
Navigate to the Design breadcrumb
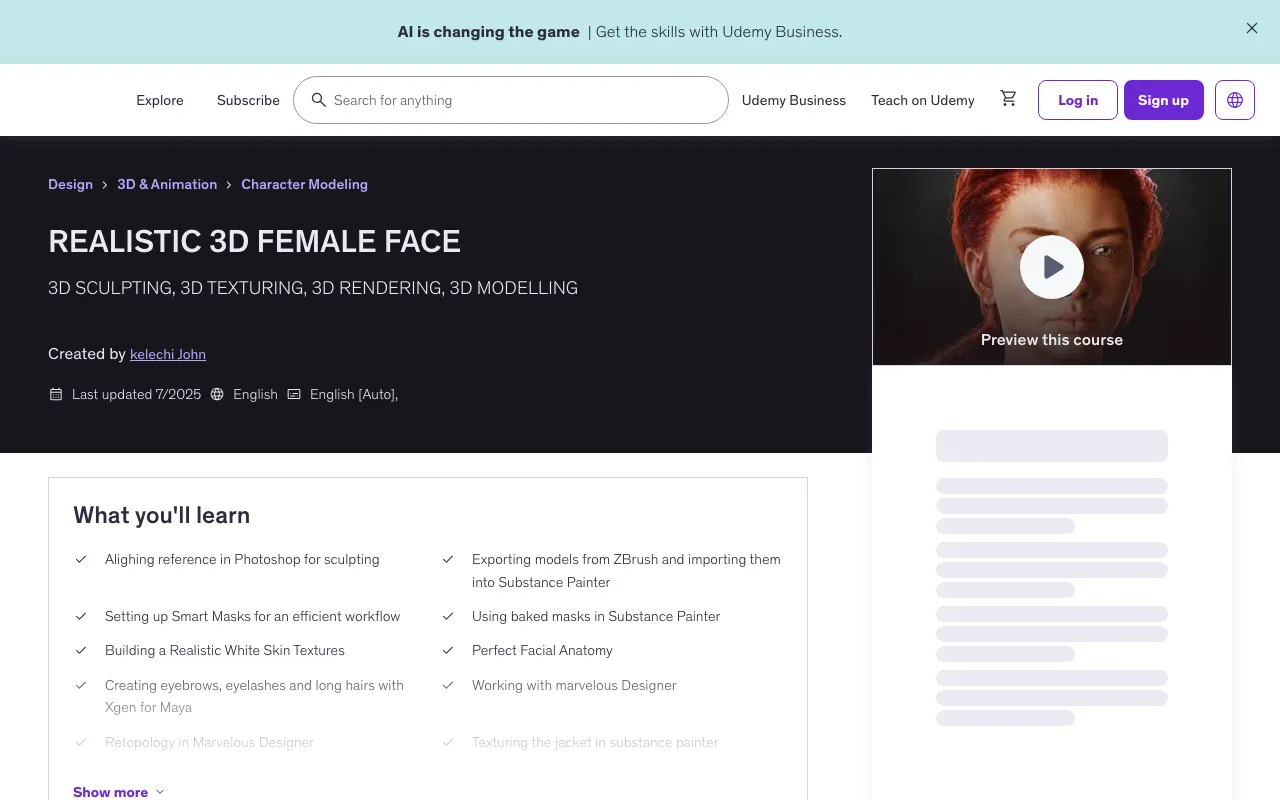[70, 184]
